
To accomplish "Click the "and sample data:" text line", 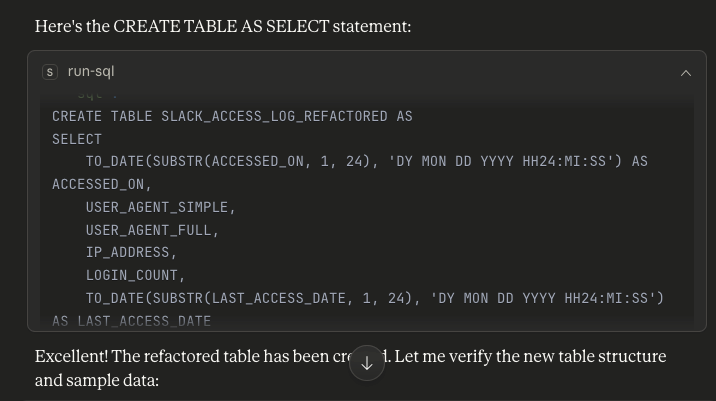I will (x=97, y=380).
